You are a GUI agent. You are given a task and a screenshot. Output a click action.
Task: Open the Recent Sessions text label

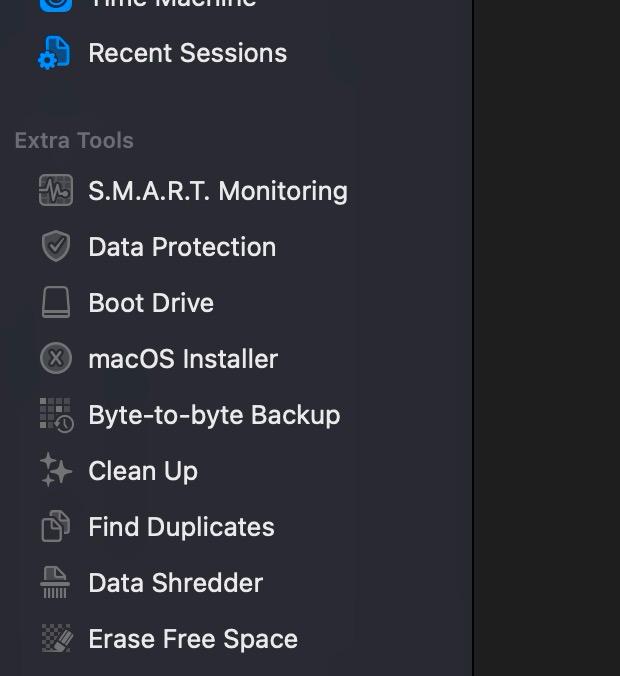pos(187,53)
